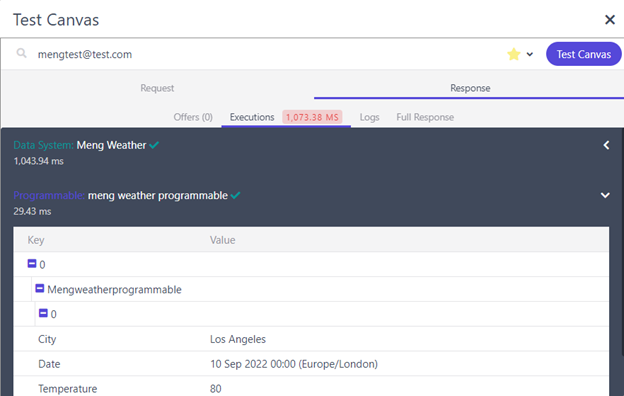Open the Offers (0) tab
The width and height of the screenshot is (624, 396).
pyautogui.click(x=193, y=117)
